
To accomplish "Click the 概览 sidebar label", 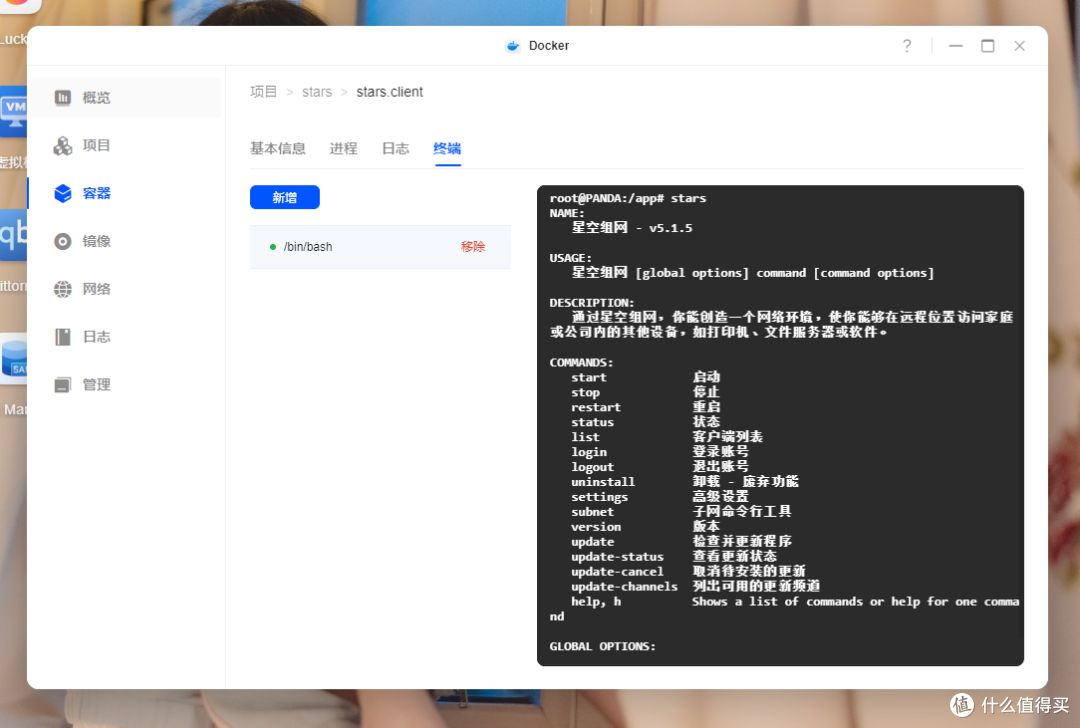I will (96, 98).
